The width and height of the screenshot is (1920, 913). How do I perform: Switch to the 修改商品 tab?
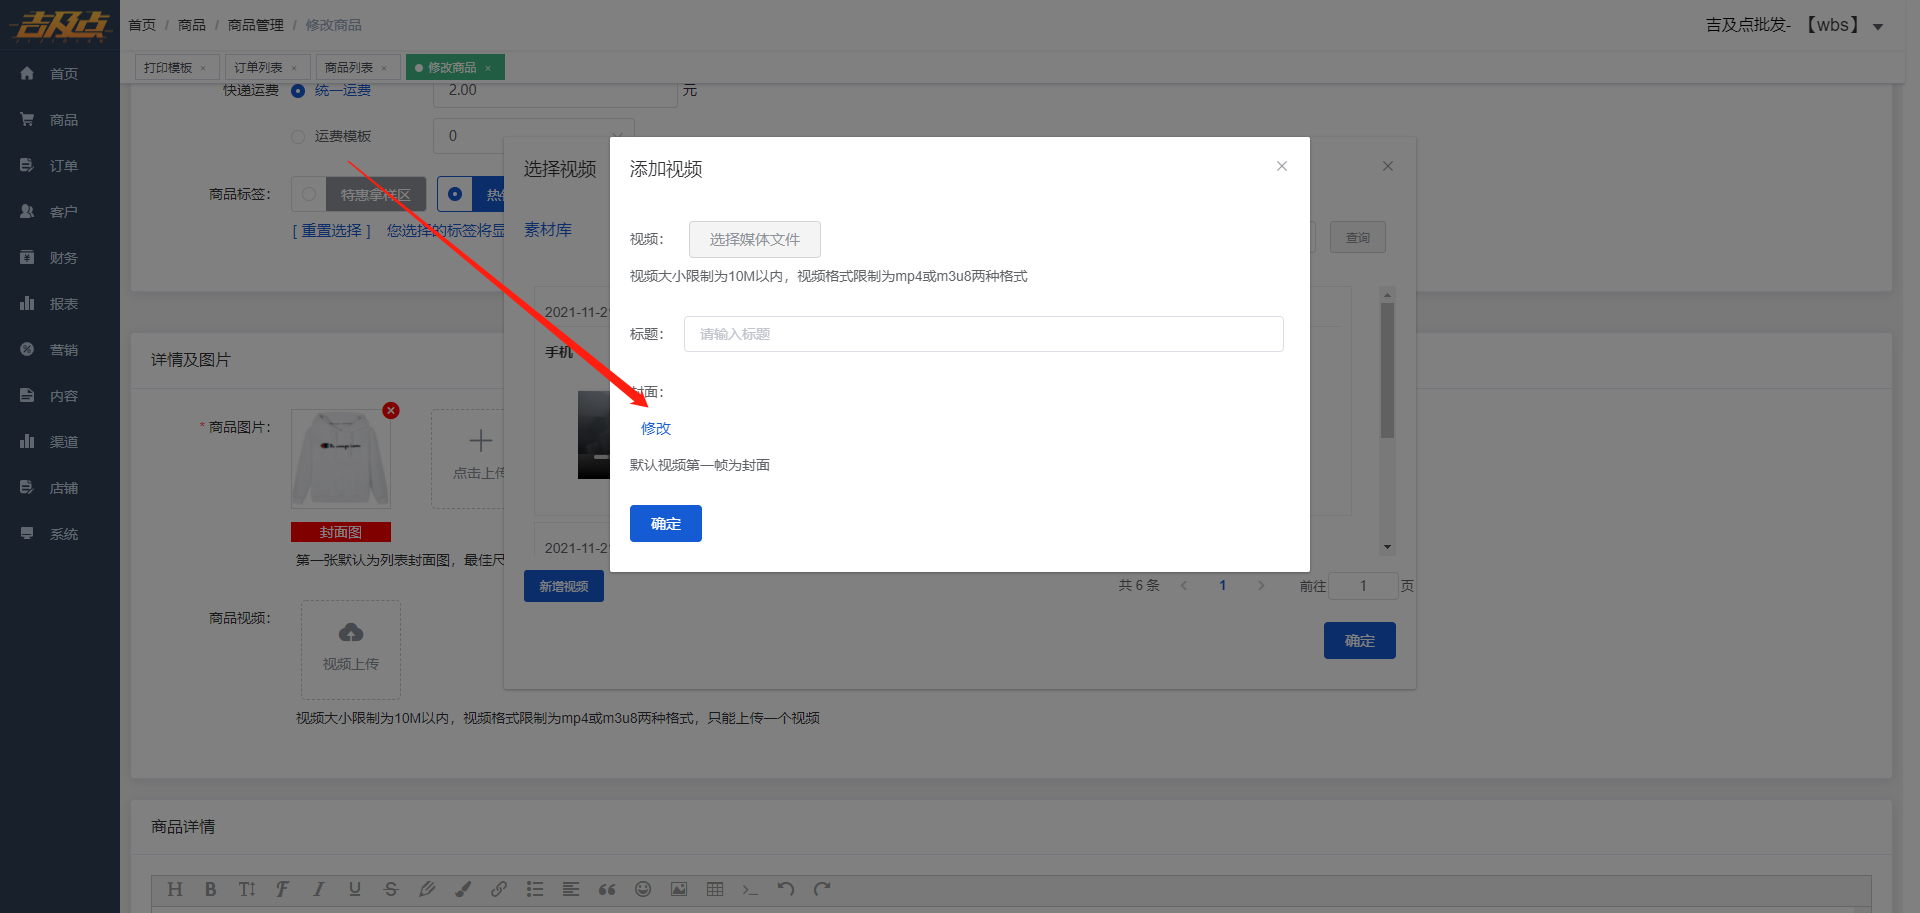coord(453,68)
